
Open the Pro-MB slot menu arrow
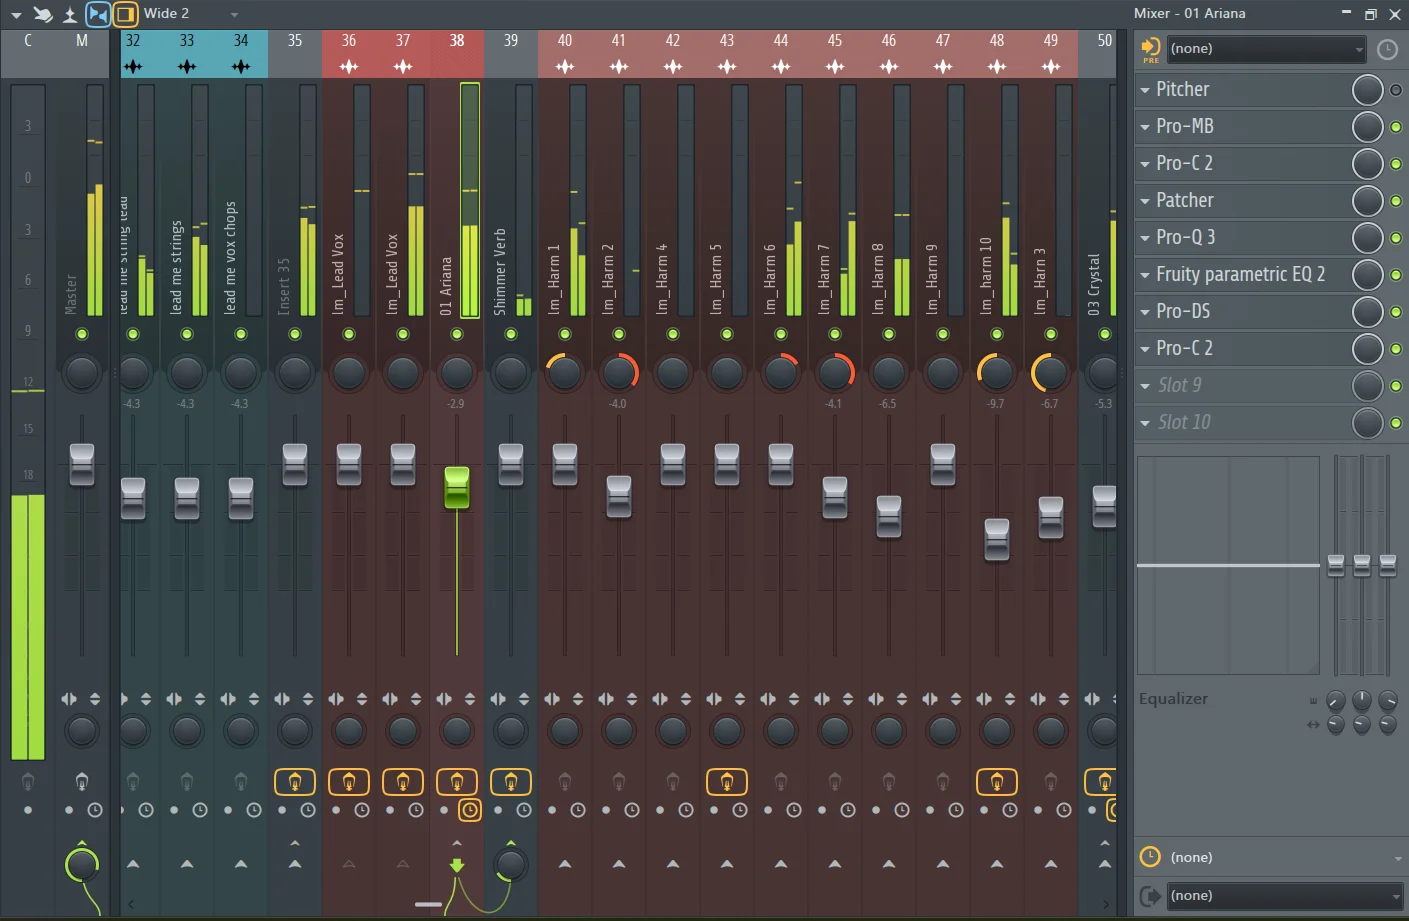(x=1145, y=127)
